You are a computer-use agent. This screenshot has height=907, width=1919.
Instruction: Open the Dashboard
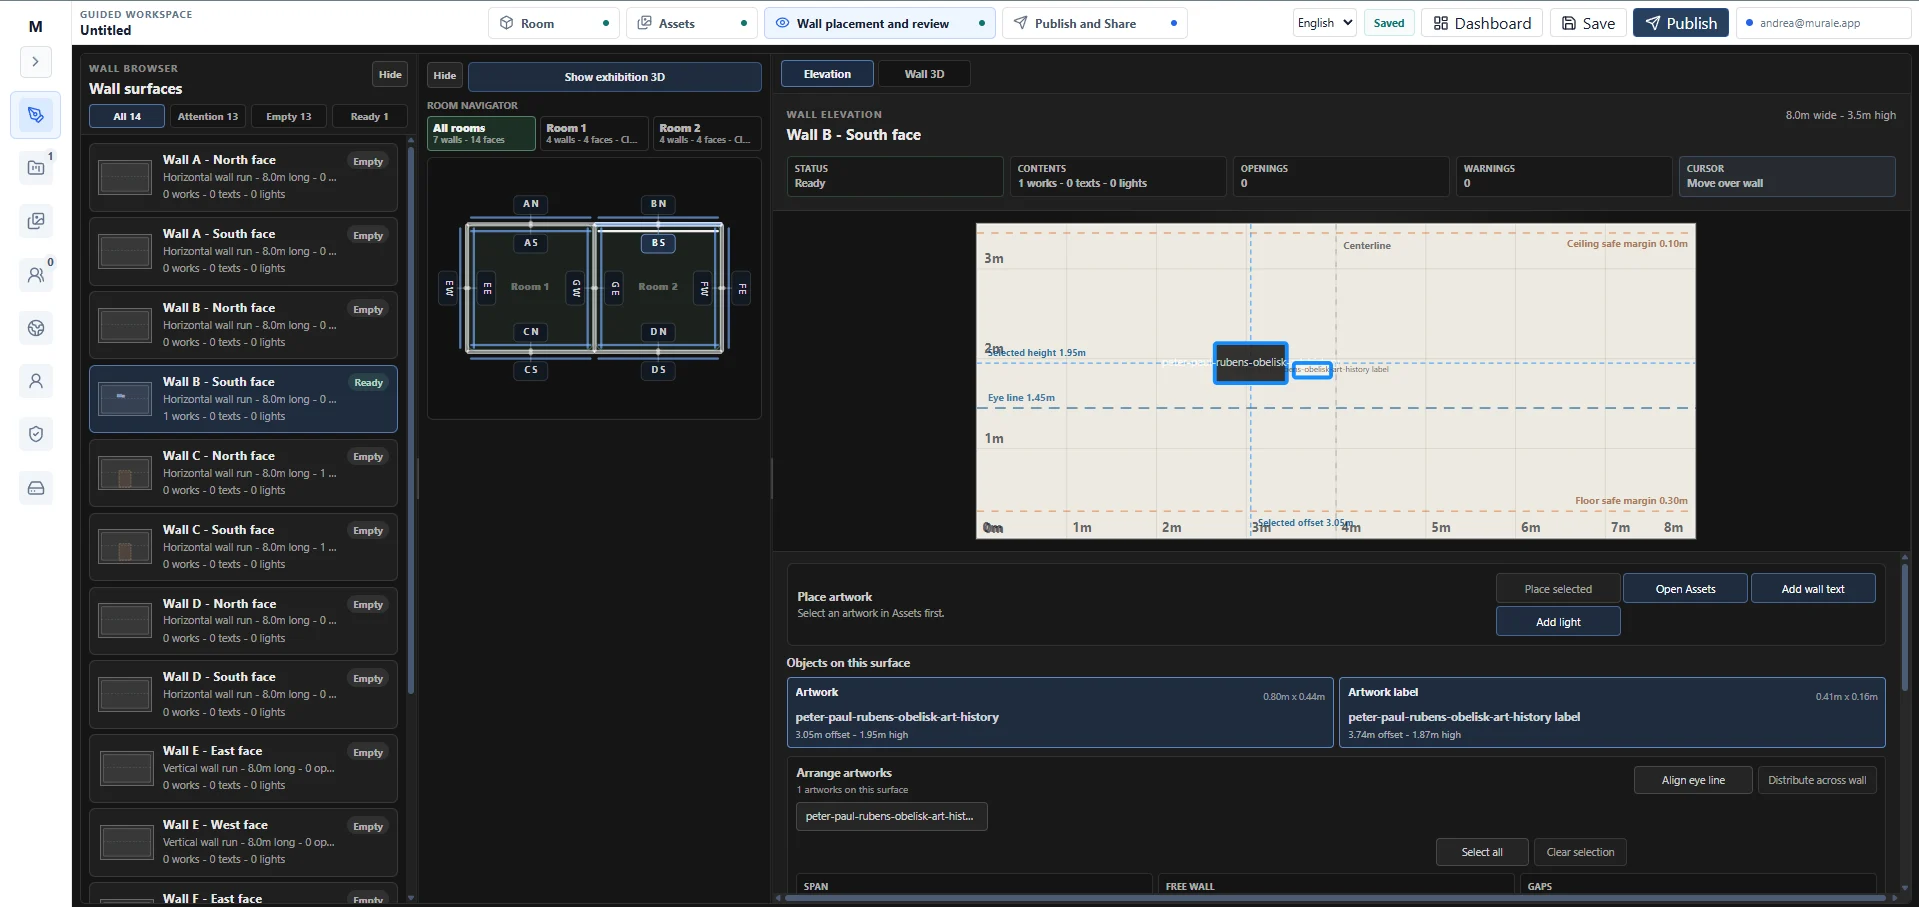pos(1482,23)
